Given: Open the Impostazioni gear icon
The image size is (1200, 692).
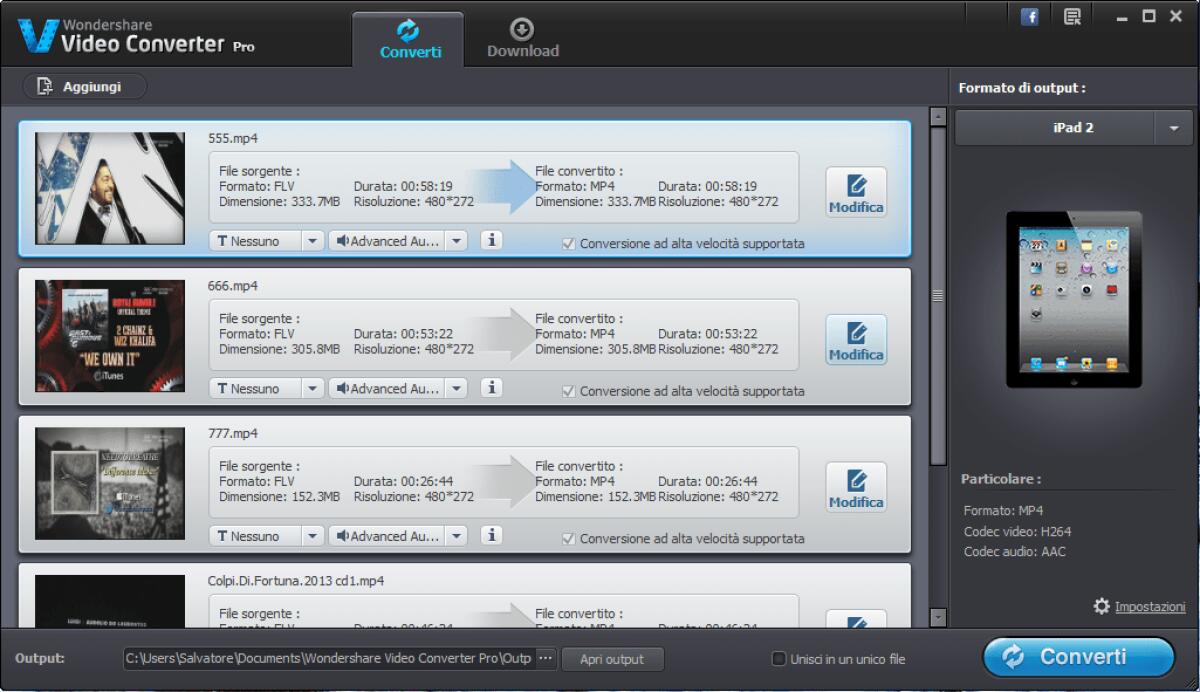Looking at the screenshot, I should point(1101,606).
